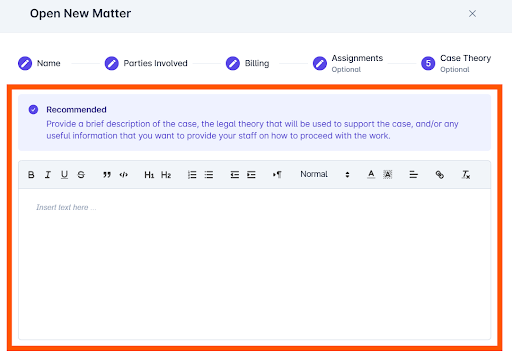Clear text formatting
The height and width of the screenshot is (360, 512).
pos(466,174)
